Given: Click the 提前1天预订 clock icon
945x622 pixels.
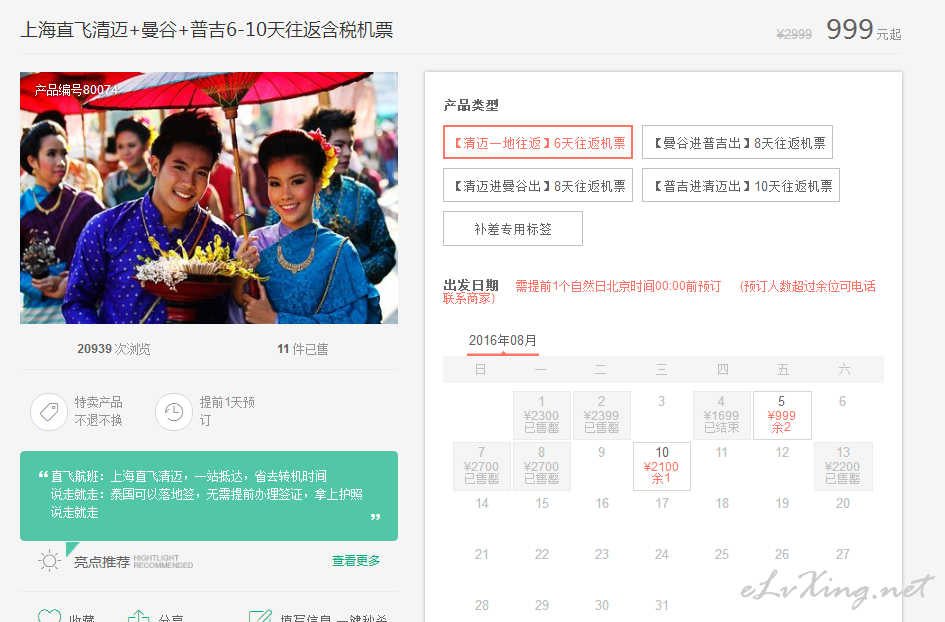Looking at the screenshot, I should 174,412.
